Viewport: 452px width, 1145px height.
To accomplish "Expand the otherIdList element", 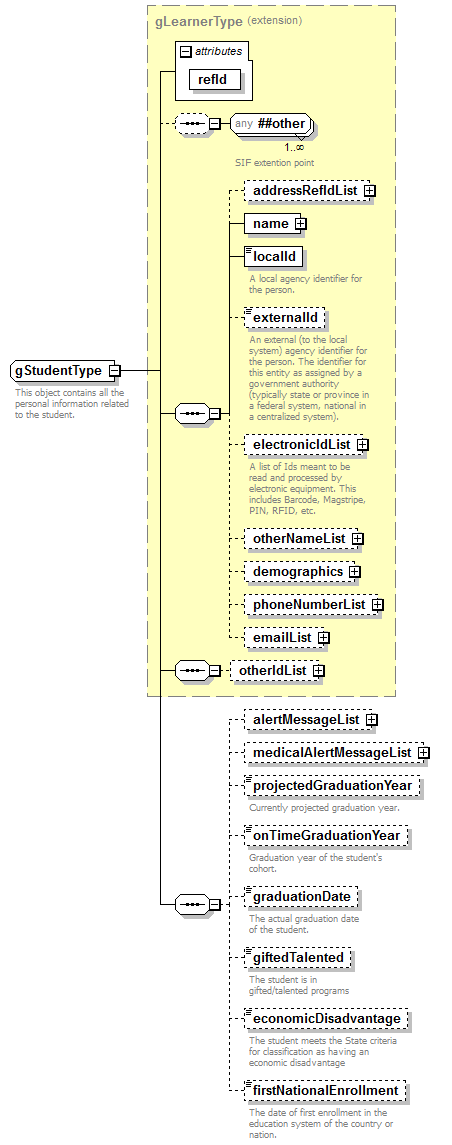I will (x=318, y=670).
